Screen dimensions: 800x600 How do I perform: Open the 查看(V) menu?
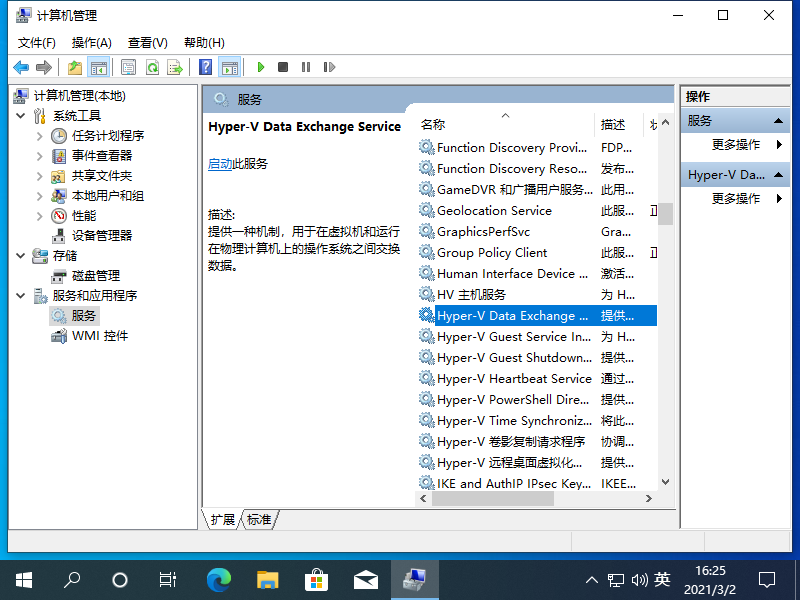(146, 42)
